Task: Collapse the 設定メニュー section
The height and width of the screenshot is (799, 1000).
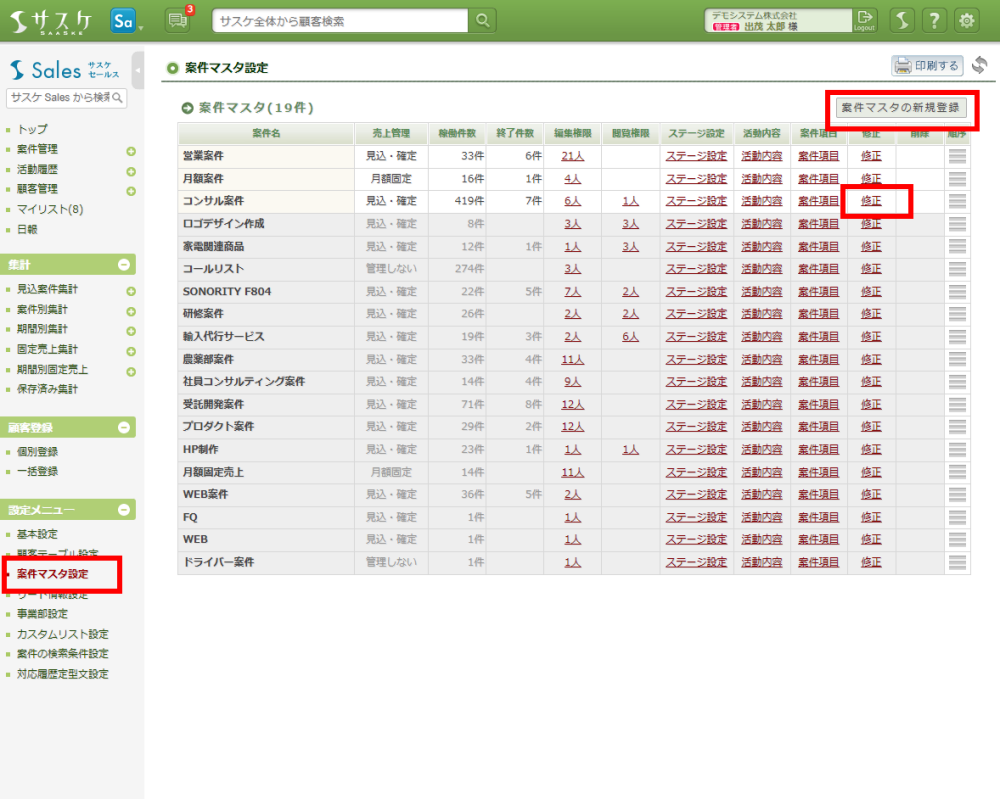Action: pos(124,510)
